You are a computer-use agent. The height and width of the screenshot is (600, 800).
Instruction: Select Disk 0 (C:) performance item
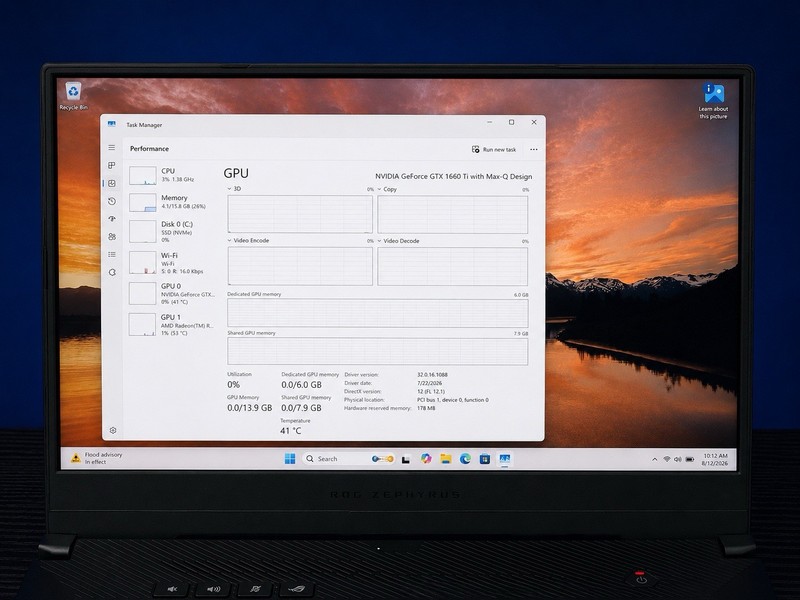[171, 232]
